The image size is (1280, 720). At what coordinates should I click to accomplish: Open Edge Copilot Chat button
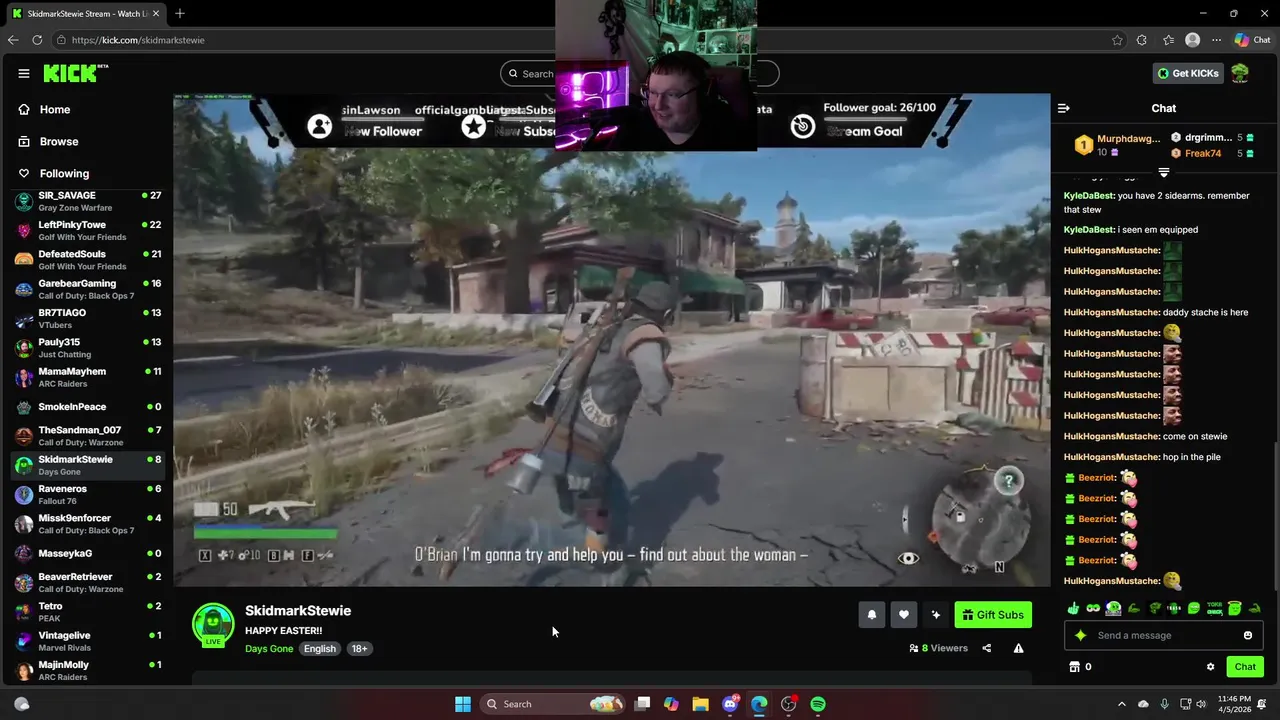tap(1253, 40)
